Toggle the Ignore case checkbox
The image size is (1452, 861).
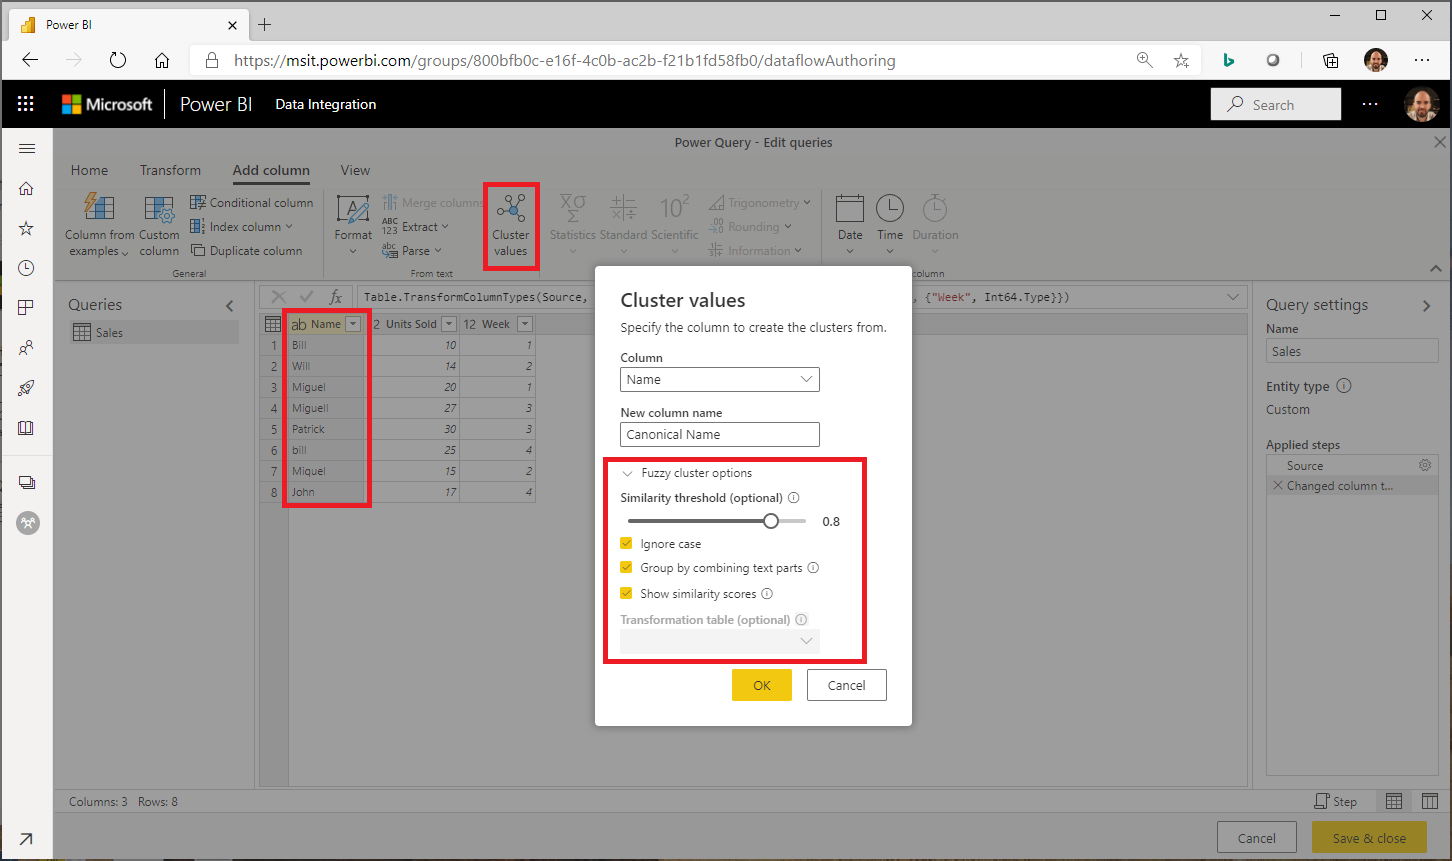click(627, 544)
